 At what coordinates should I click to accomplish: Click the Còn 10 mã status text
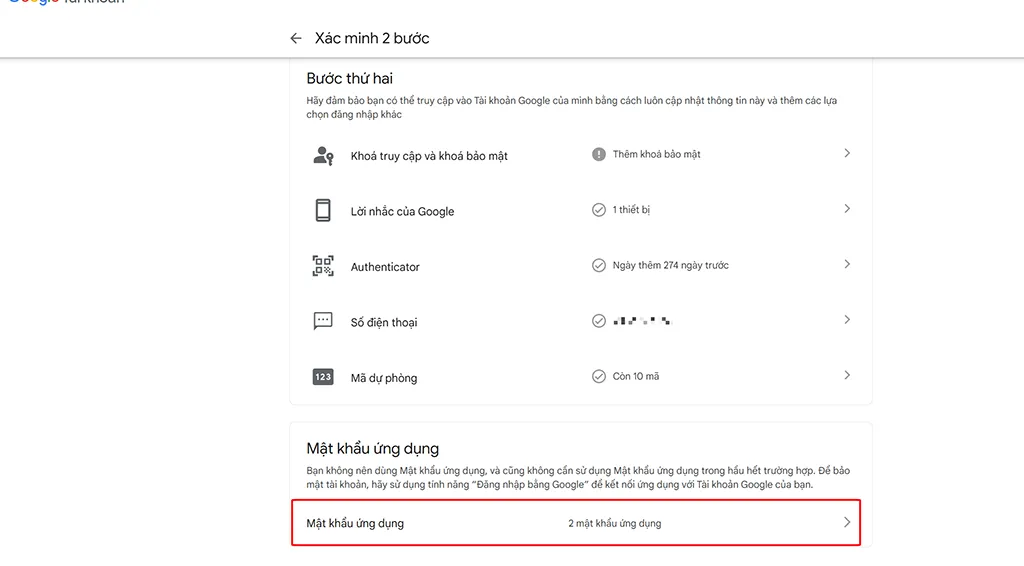(636, 376)
